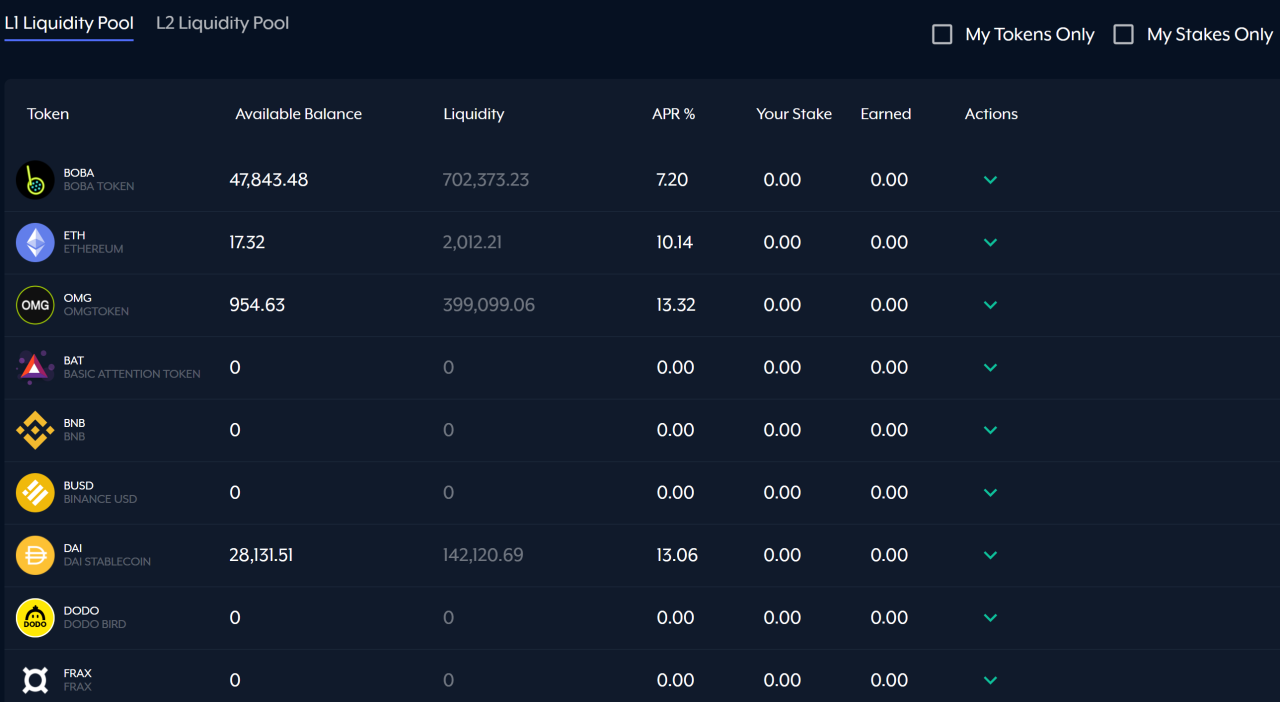Open actions chevron for OMG row

pyautogui.click(x=990, y=305)
